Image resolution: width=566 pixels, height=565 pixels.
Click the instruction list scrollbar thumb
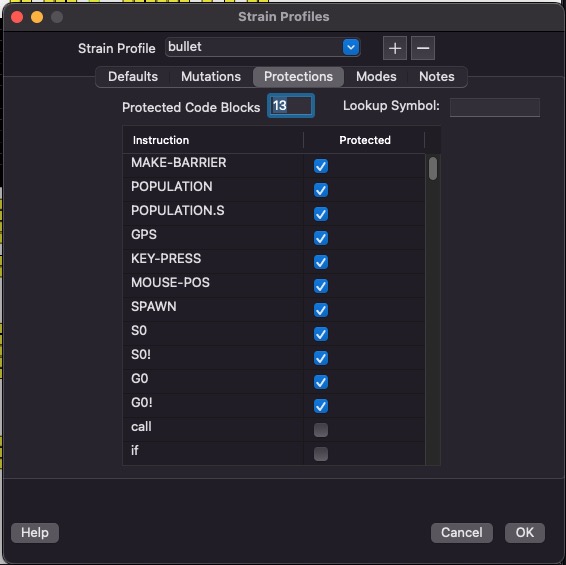tap(433, 168)
